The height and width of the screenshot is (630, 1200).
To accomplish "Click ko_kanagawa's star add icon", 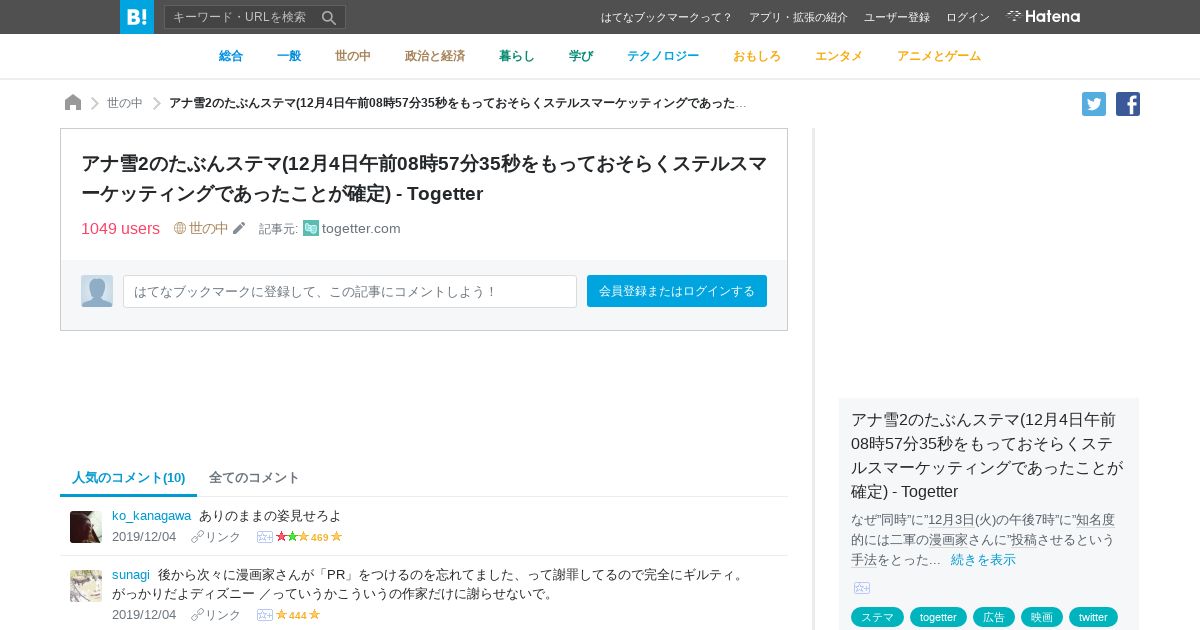I will click(x=265, y=537).
